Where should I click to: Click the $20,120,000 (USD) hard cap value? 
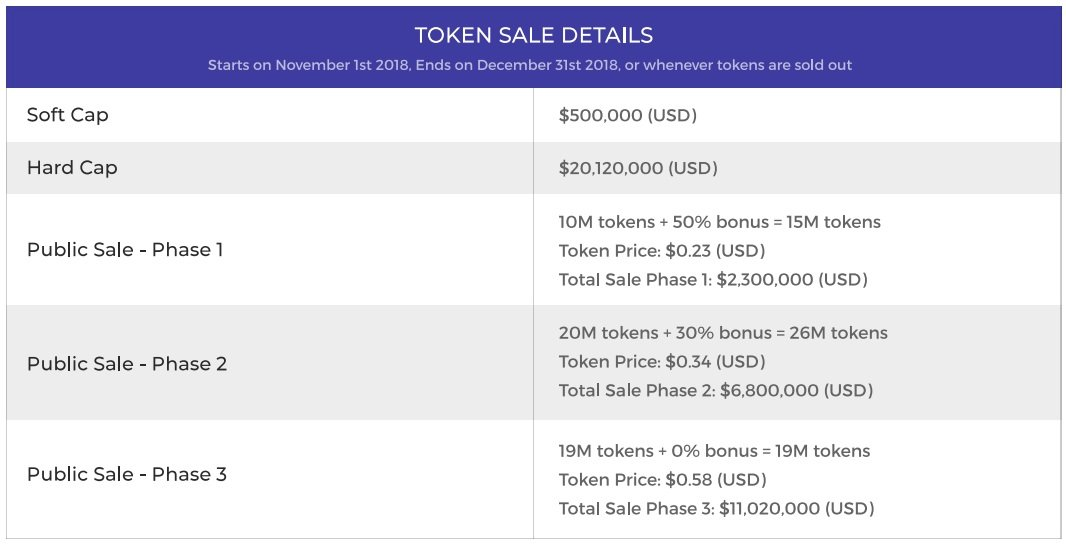[x=638, y=168]
